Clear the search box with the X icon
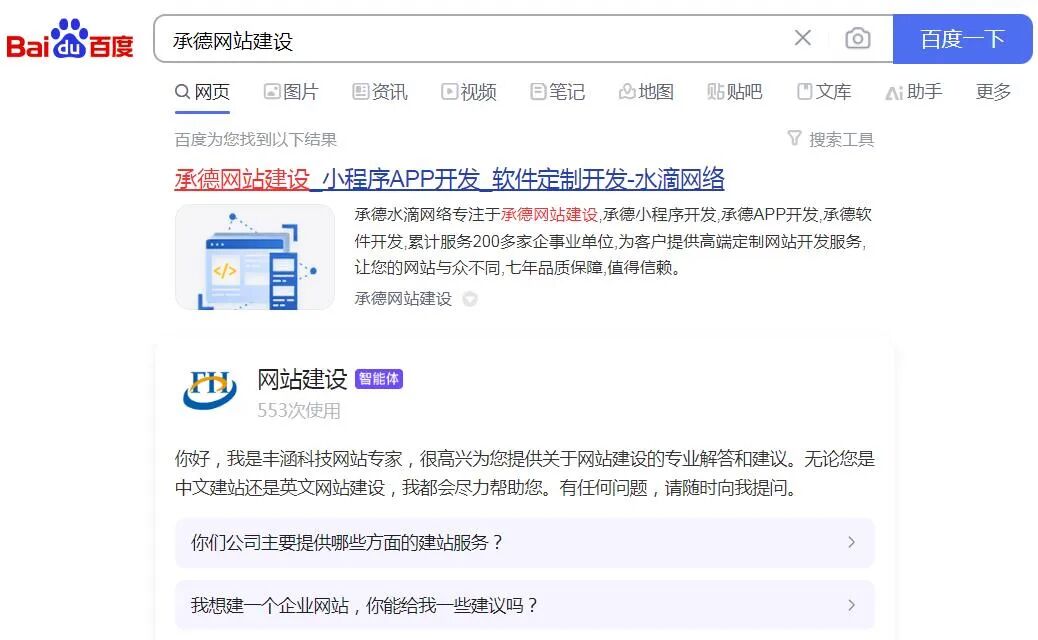The width and height of the screenshot is (1038, 640). (802, 38)
